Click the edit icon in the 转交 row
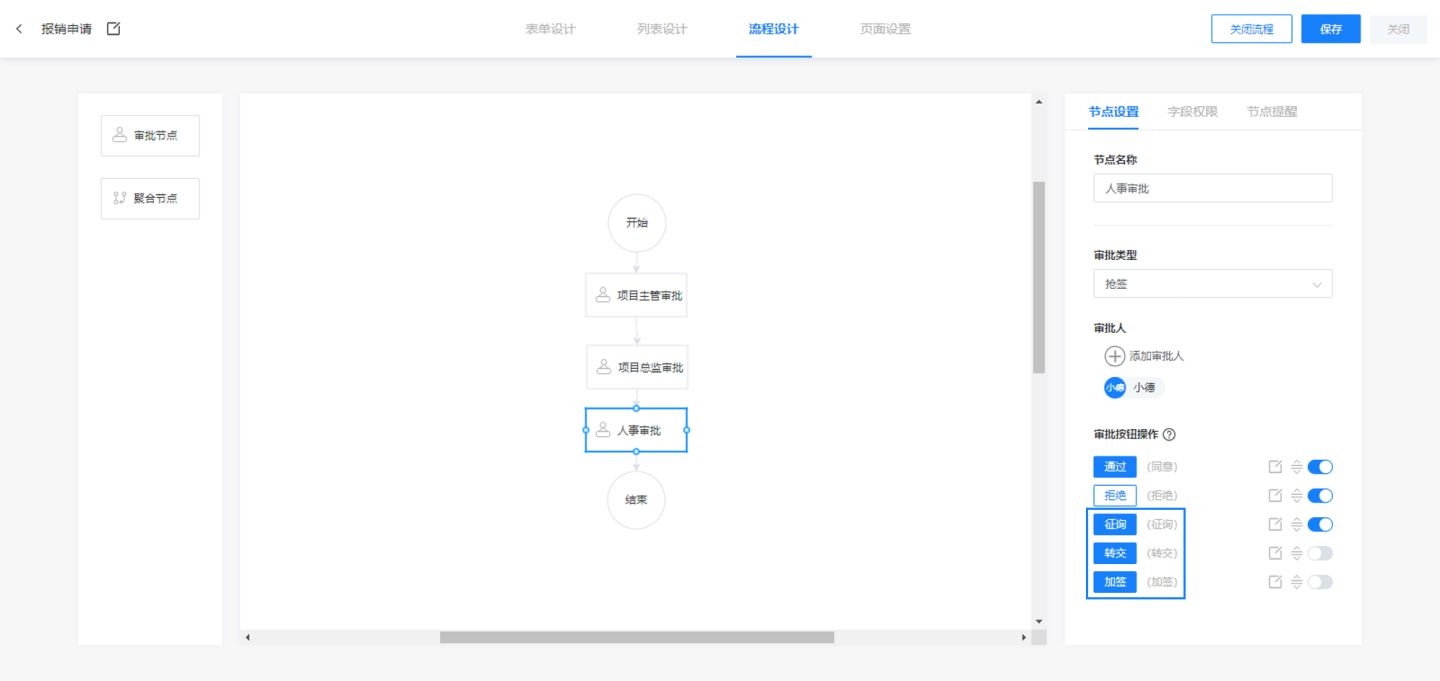Viewport: 1440px width, 681px height. tap(1275, 553)
